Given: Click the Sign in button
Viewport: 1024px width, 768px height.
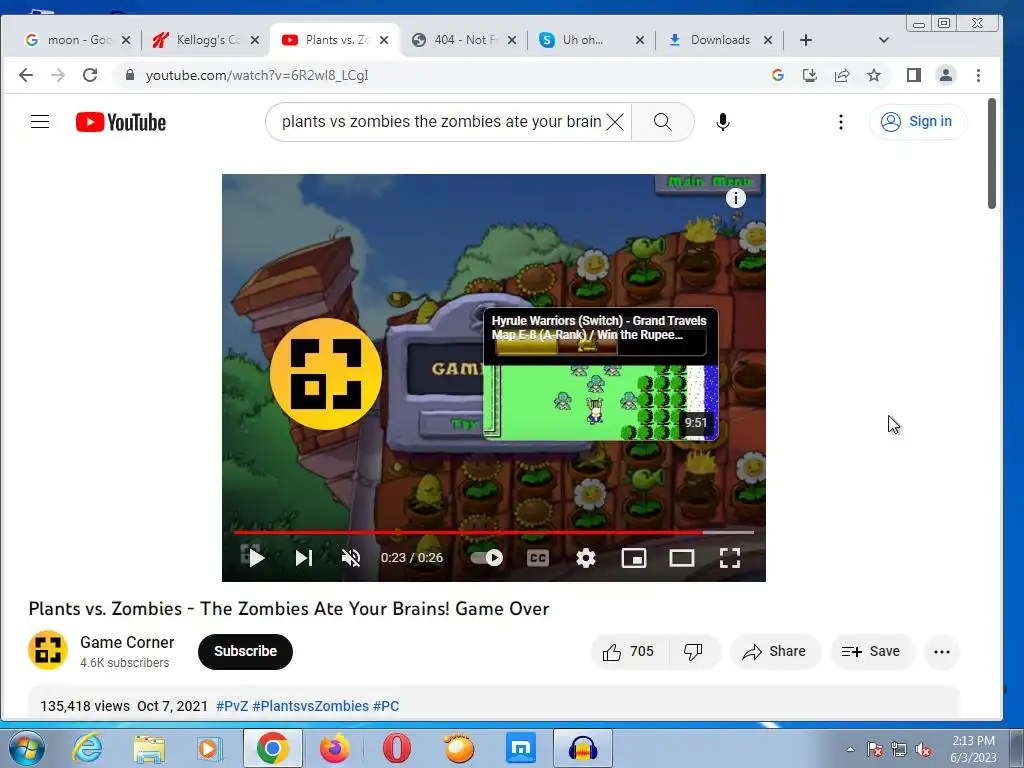Looking at the screenshot, I should (x=918, y=121).
